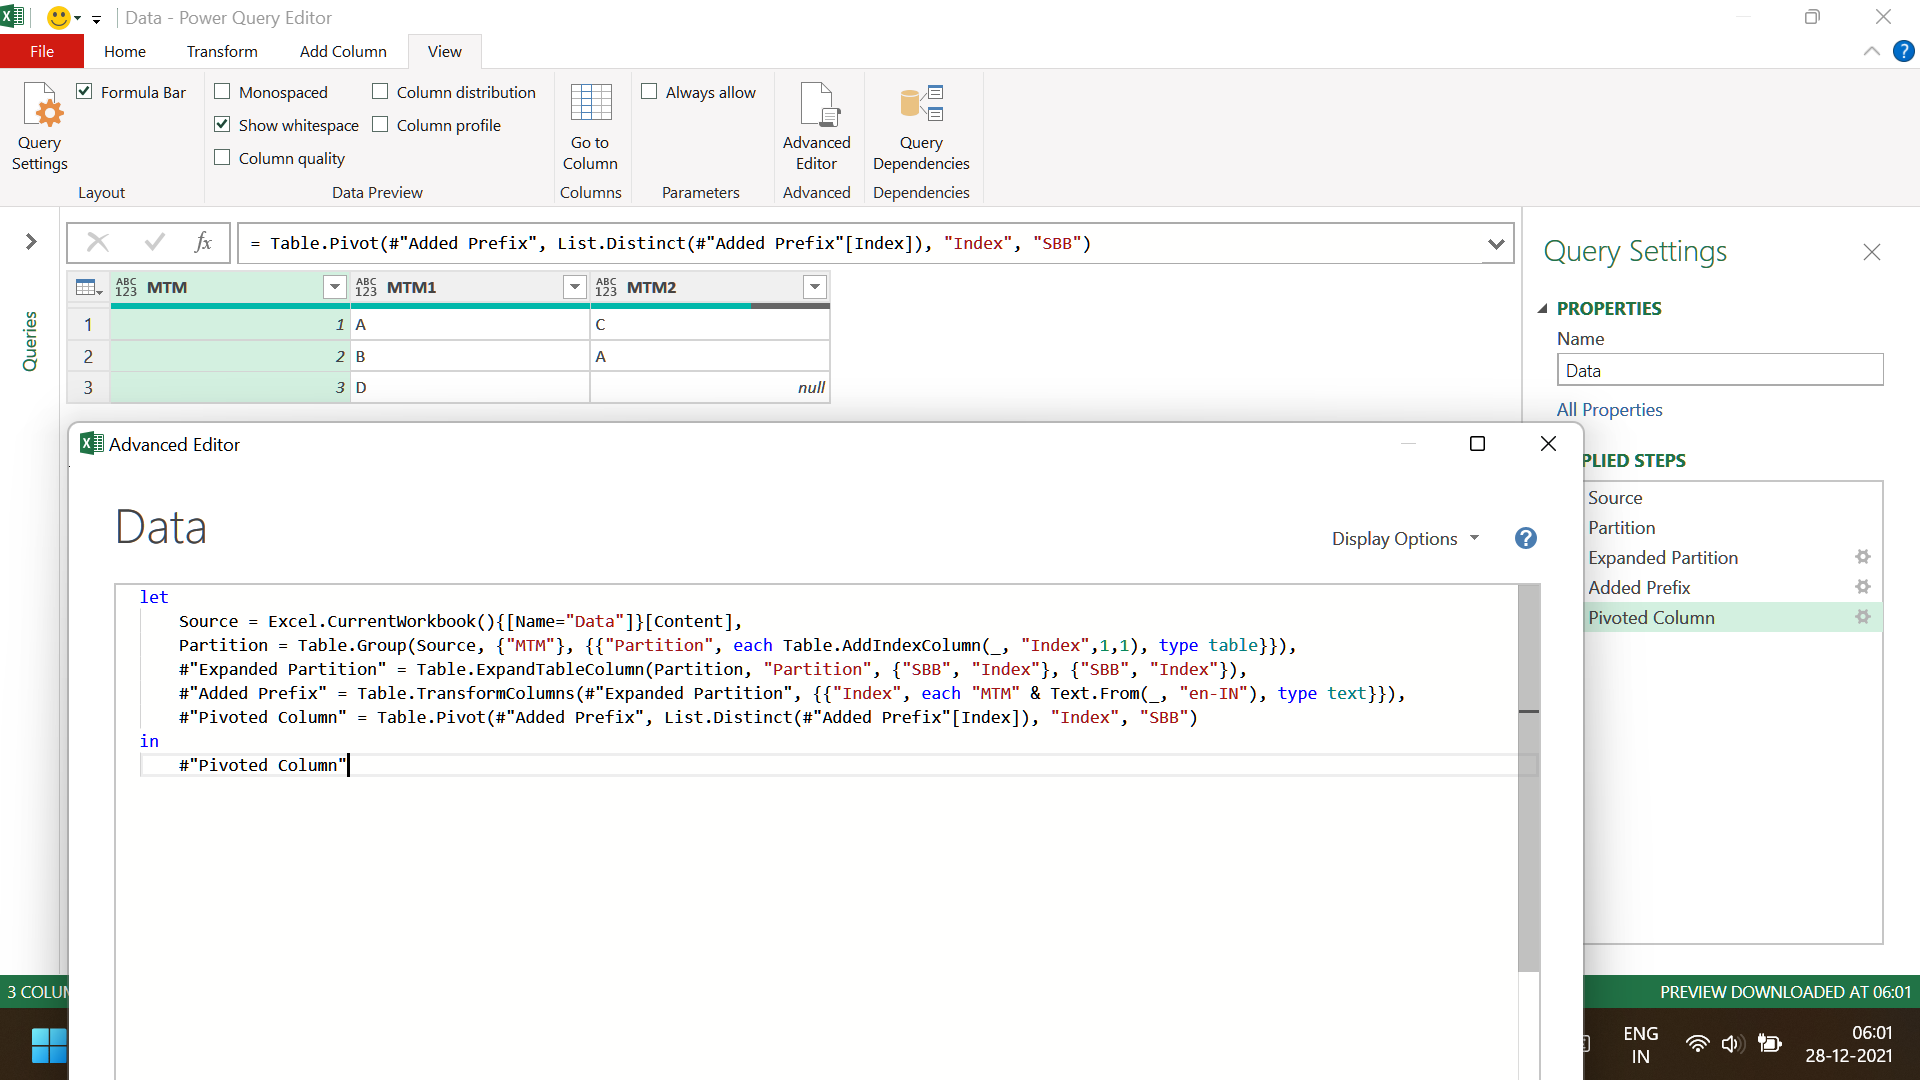
Task: Click the Go to Column icon
Action: pyautogui.click(x=590, y=127)
